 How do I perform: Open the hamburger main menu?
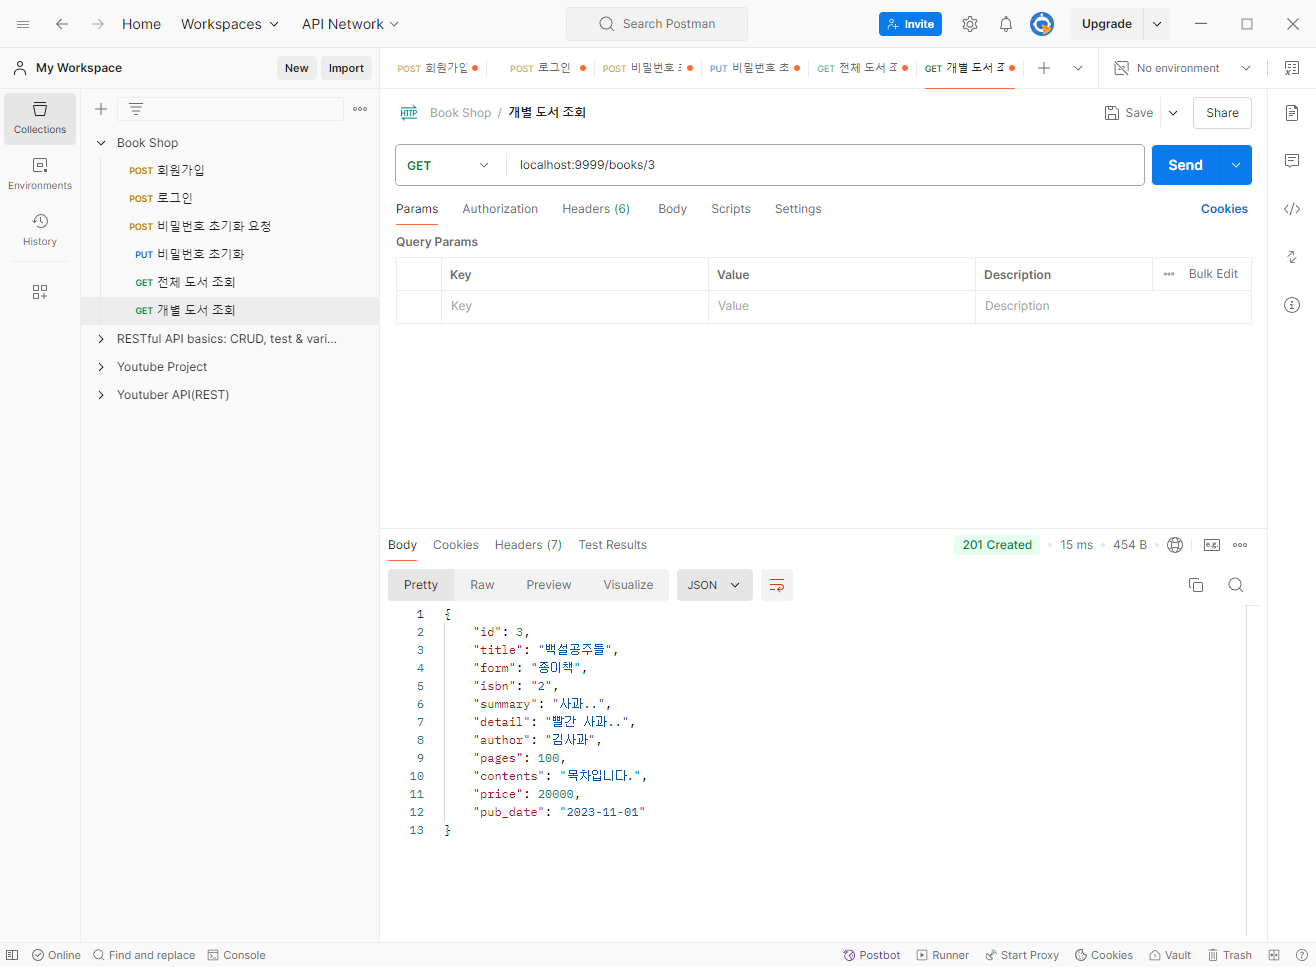pos(23,24)
